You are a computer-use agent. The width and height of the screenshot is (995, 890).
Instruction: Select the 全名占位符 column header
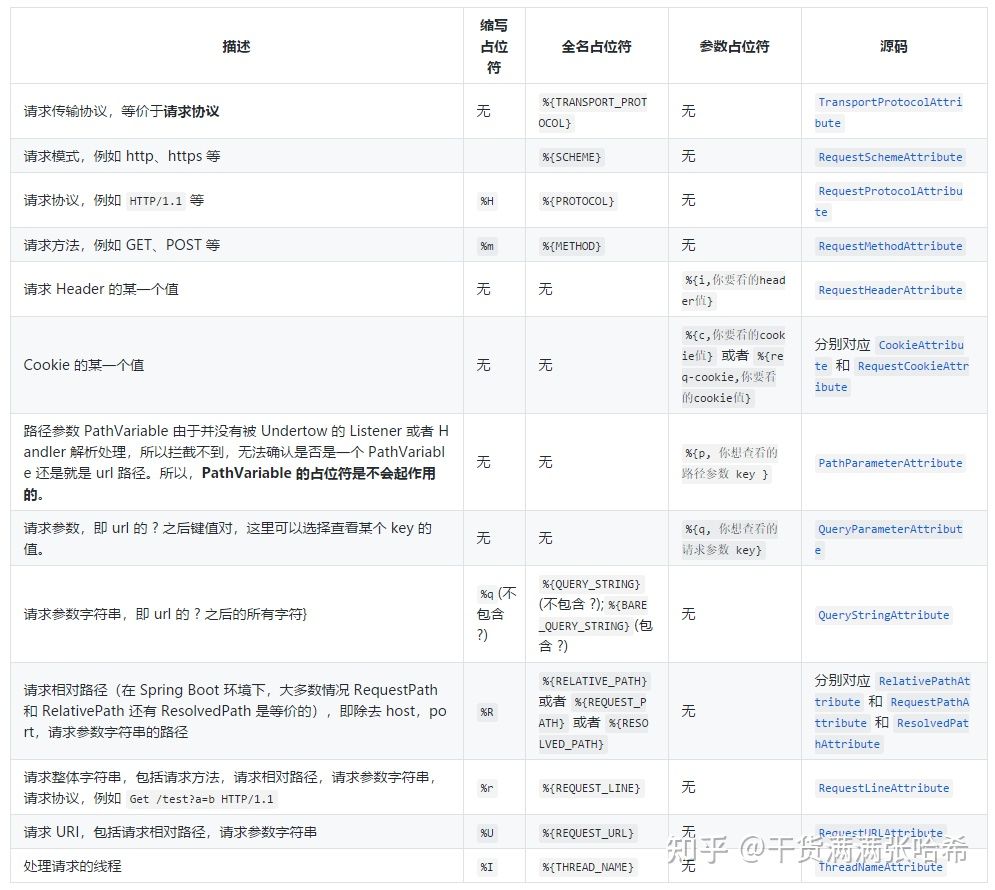pyautogui.click(x=596, y=46)
